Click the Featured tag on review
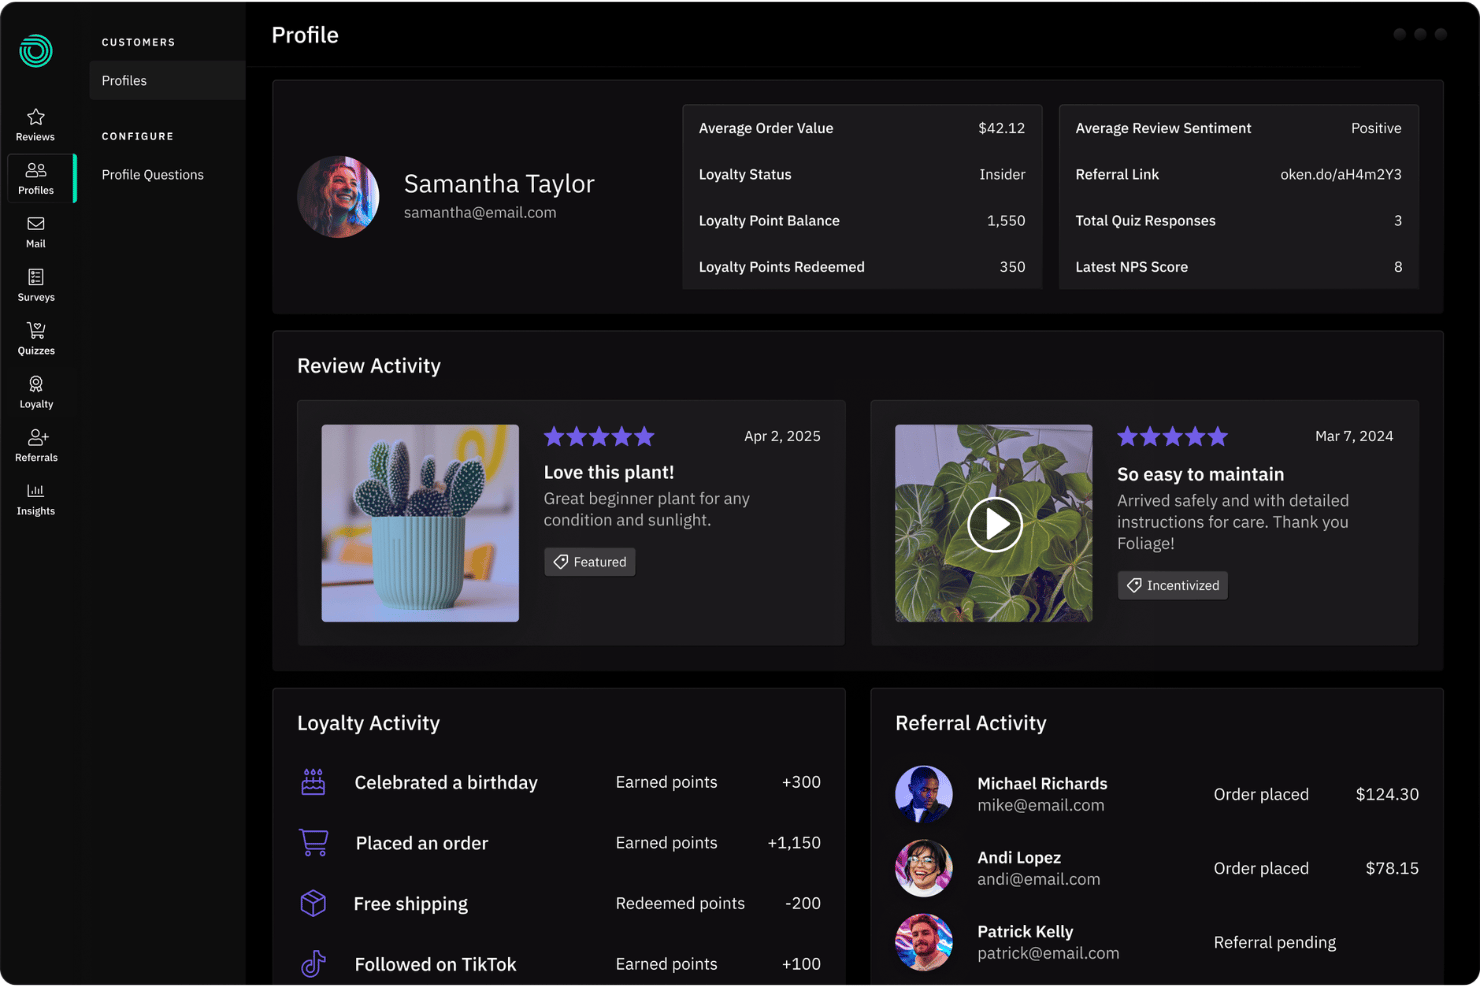The height and width of the screenshot is (987, 1480). tap(590, 562)
